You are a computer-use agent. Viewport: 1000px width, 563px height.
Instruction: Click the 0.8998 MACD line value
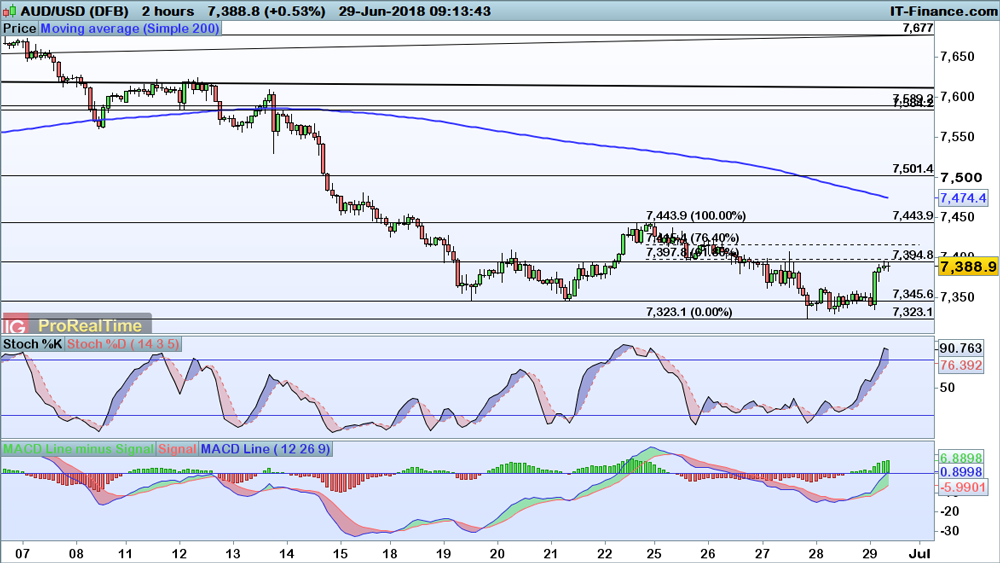click(x=961, y=472)
